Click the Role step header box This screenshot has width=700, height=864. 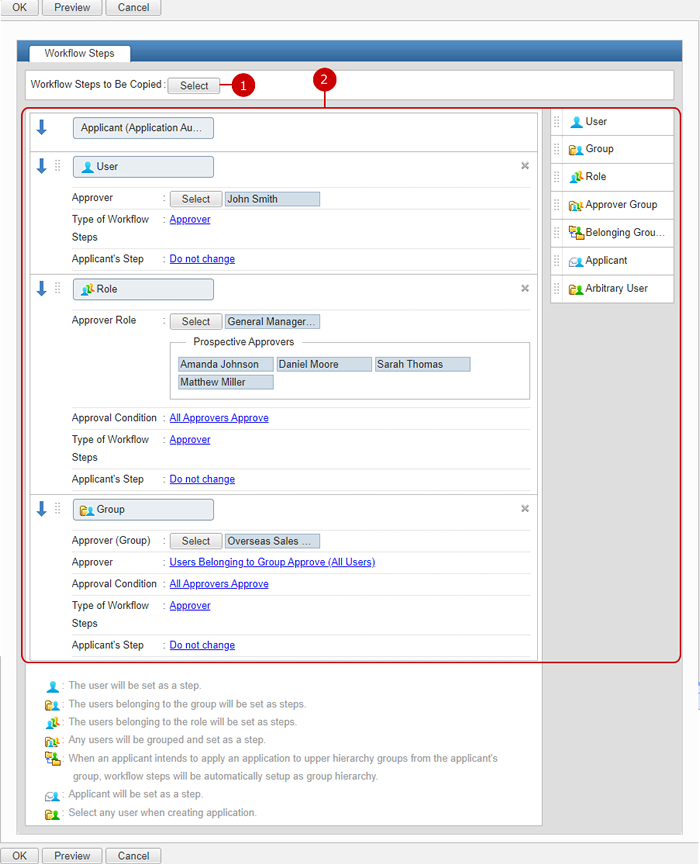coord(143,289)
